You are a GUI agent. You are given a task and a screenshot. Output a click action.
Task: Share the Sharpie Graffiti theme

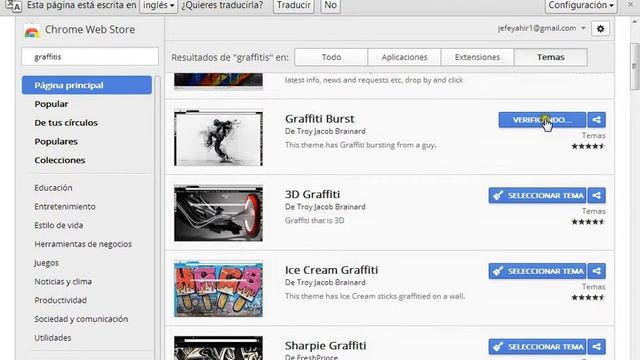click(x=596, y=347)
